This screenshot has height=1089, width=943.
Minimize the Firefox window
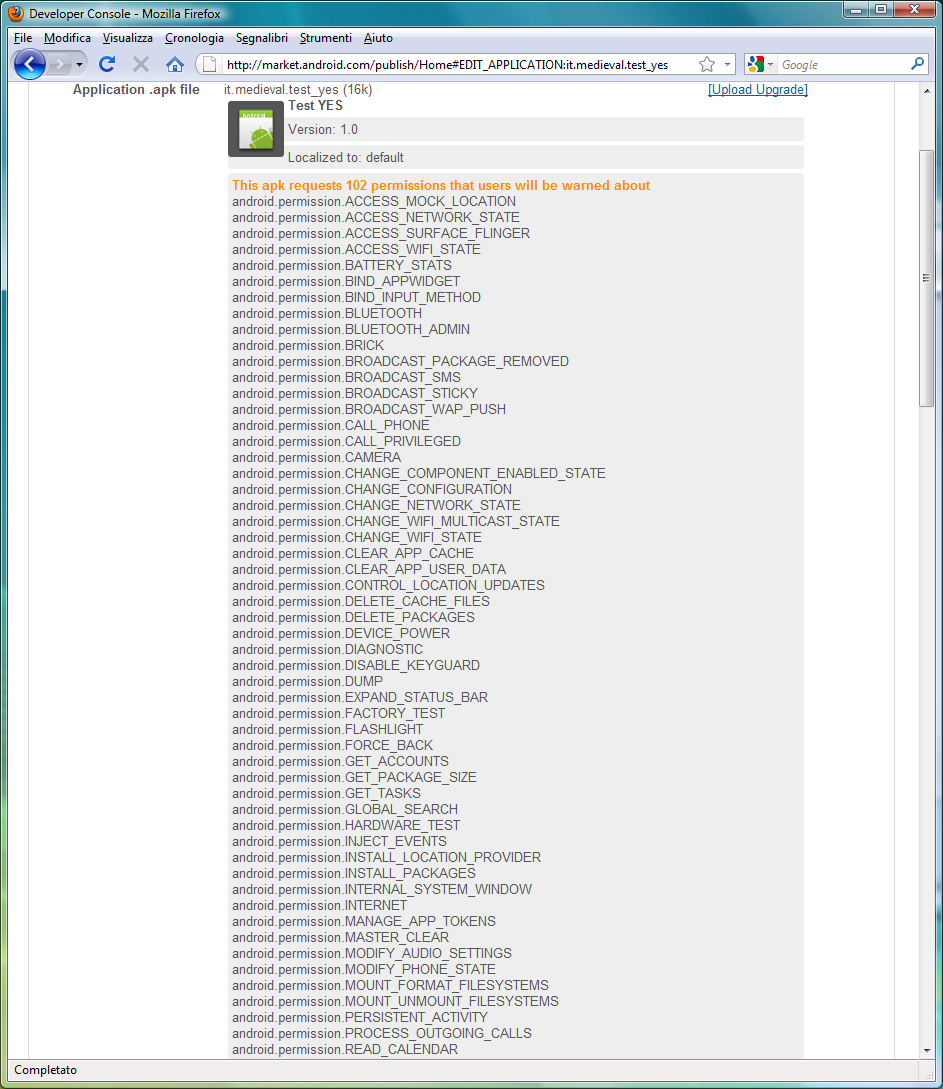tap(856, 10)
